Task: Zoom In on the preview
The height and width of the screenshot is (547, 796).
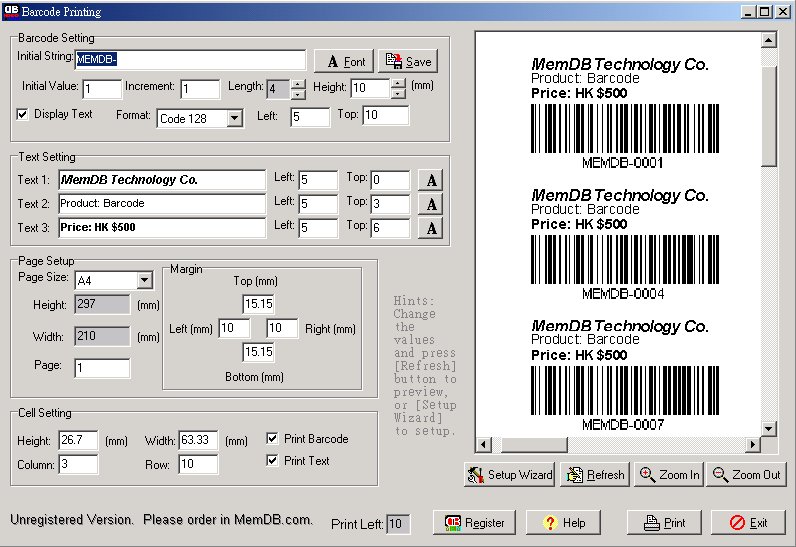Action: 669,474
